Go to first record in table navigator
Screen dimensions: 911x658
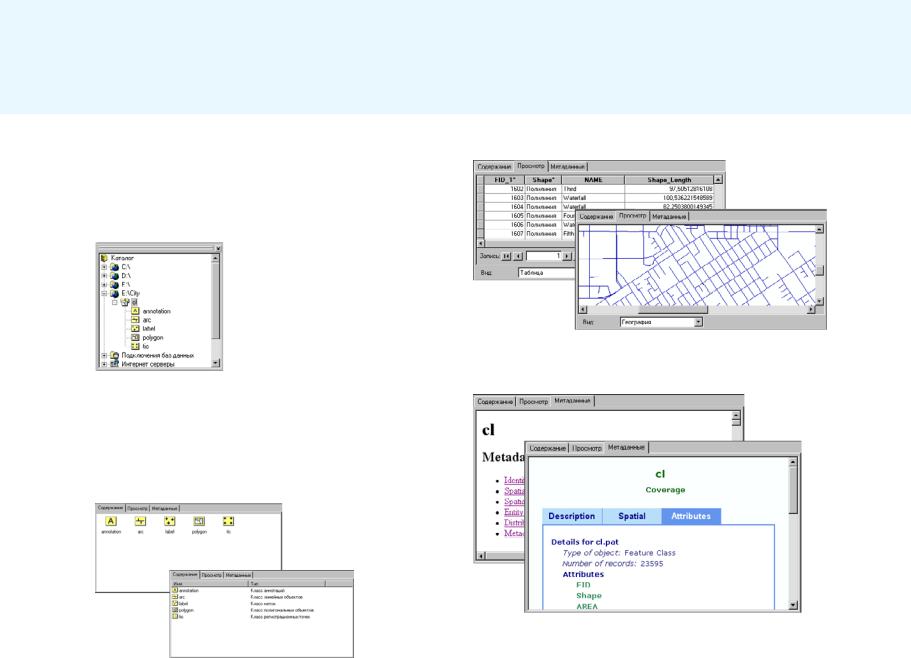tap(507, 256)
